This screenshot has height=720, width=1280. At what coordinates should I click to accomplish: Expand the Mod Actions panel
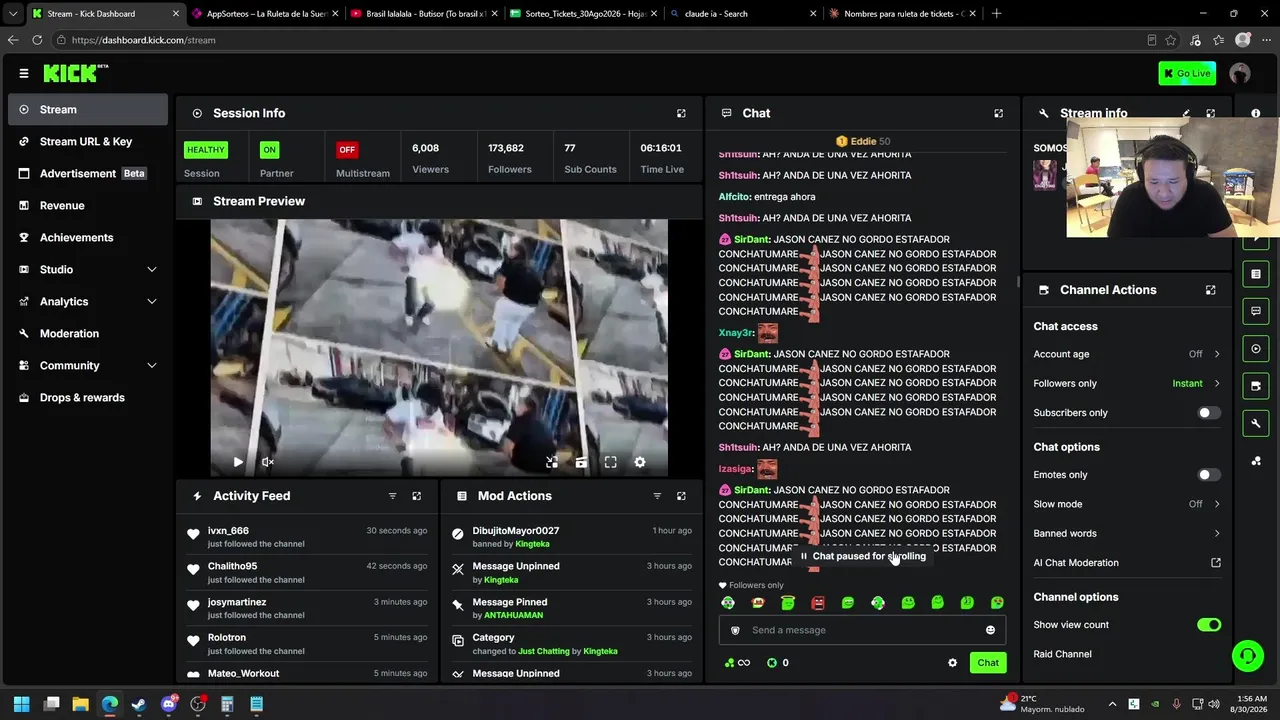pyautogui.click(x=681, y=496)
